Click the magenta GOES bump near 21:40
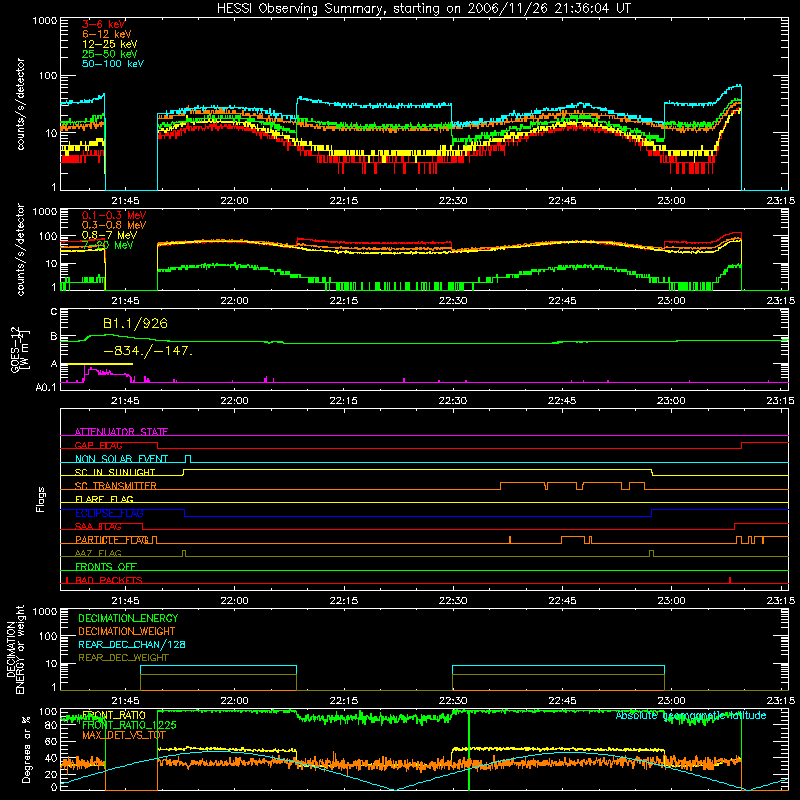Image resolution: width=800 pixels, height=800 pixels. click(107, 373)
